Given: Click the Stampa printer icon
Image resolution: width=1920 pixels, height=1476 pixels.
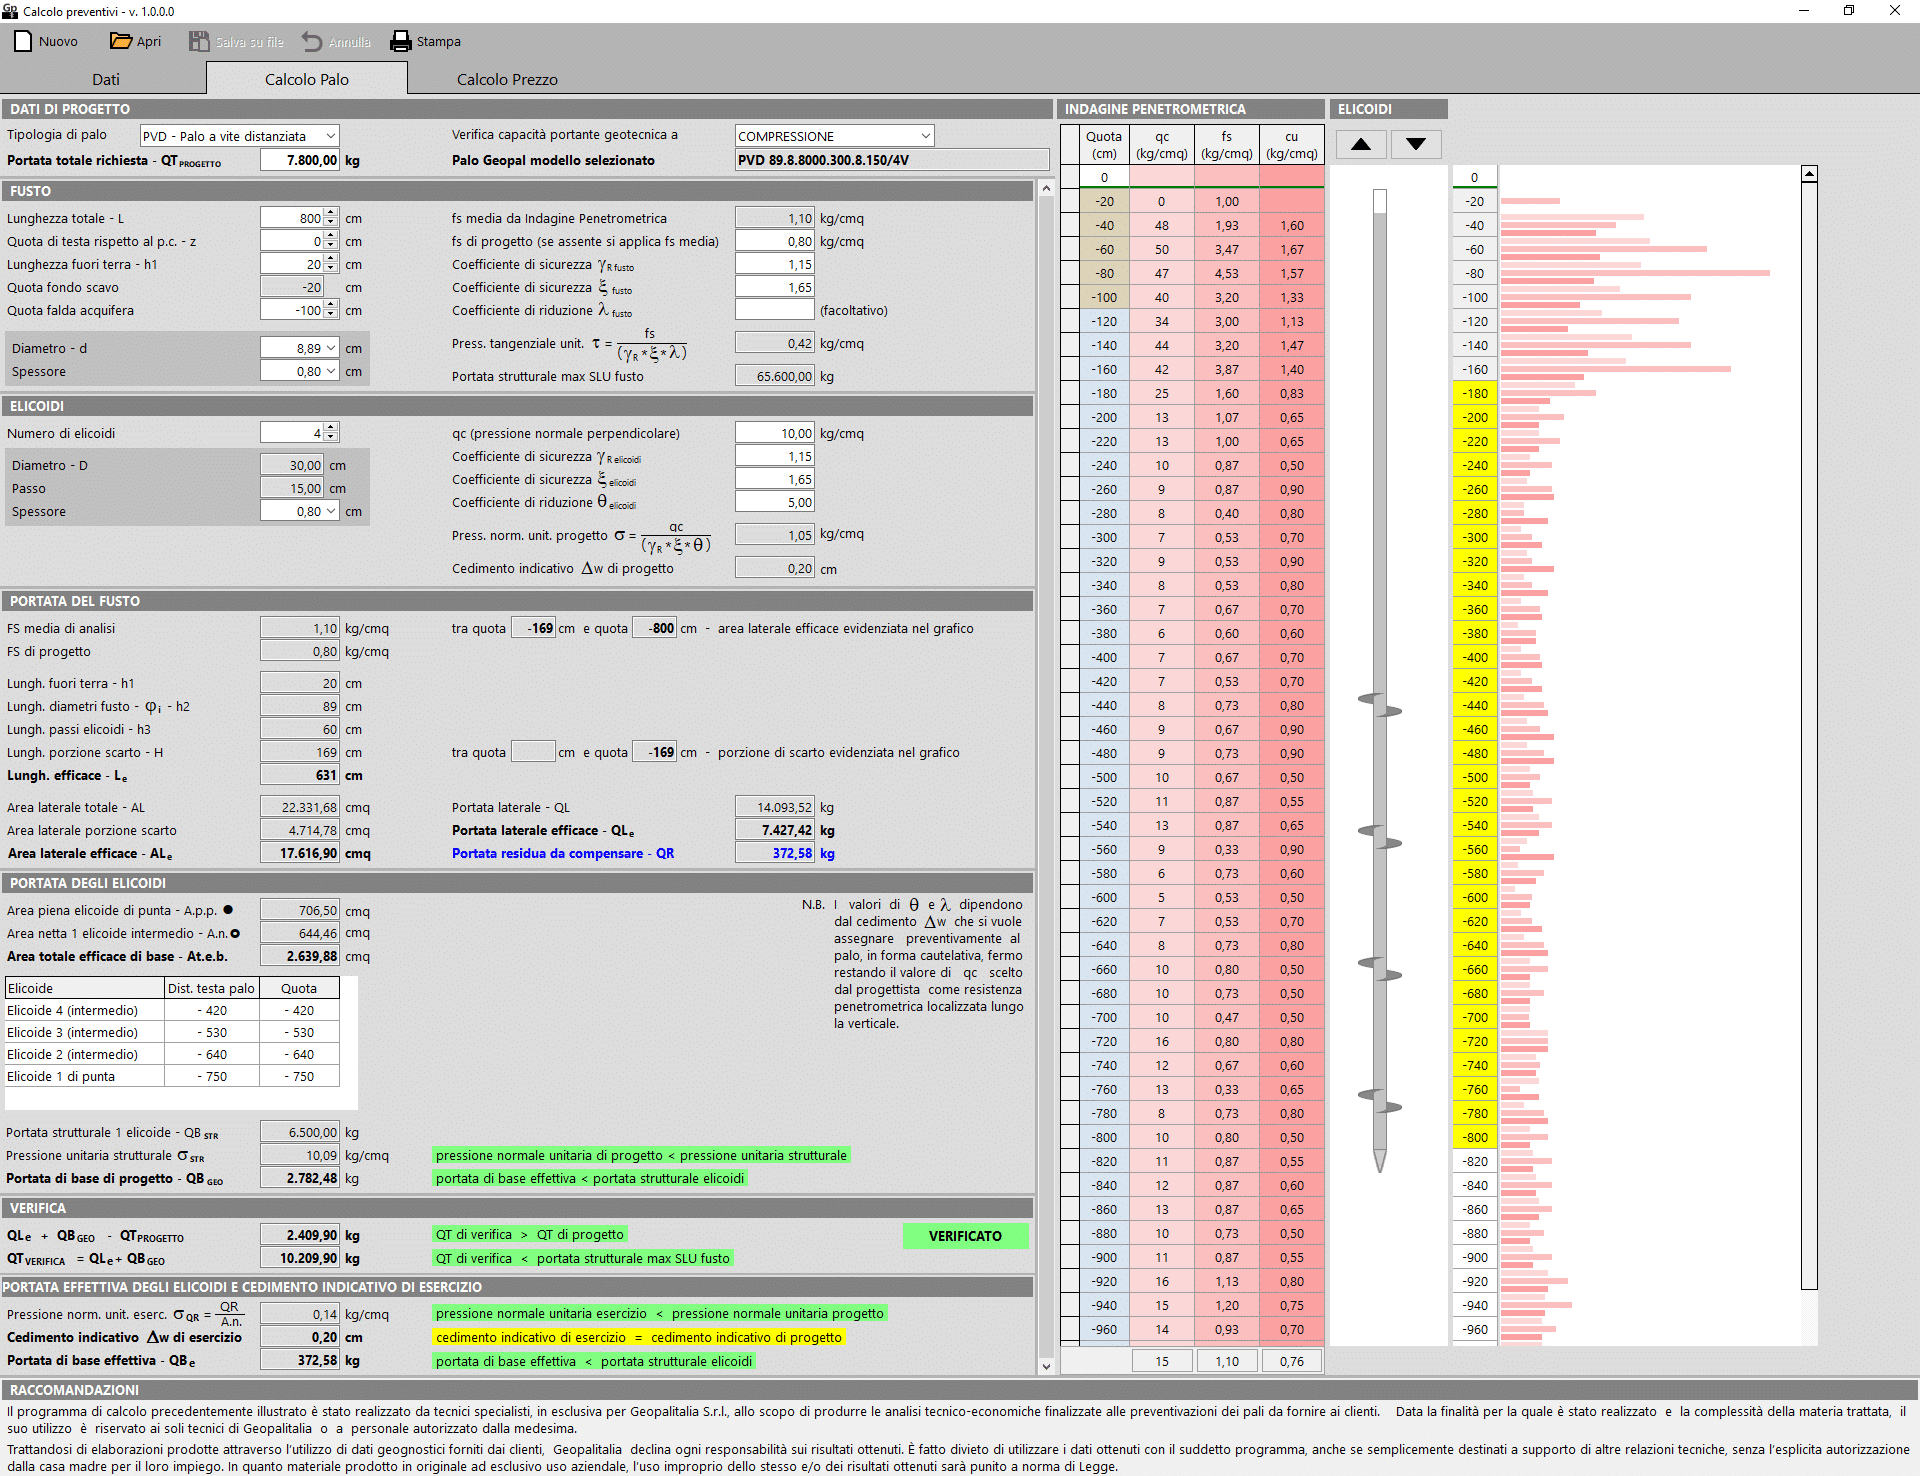Looking at the screenshot, I should pos(401,41).
